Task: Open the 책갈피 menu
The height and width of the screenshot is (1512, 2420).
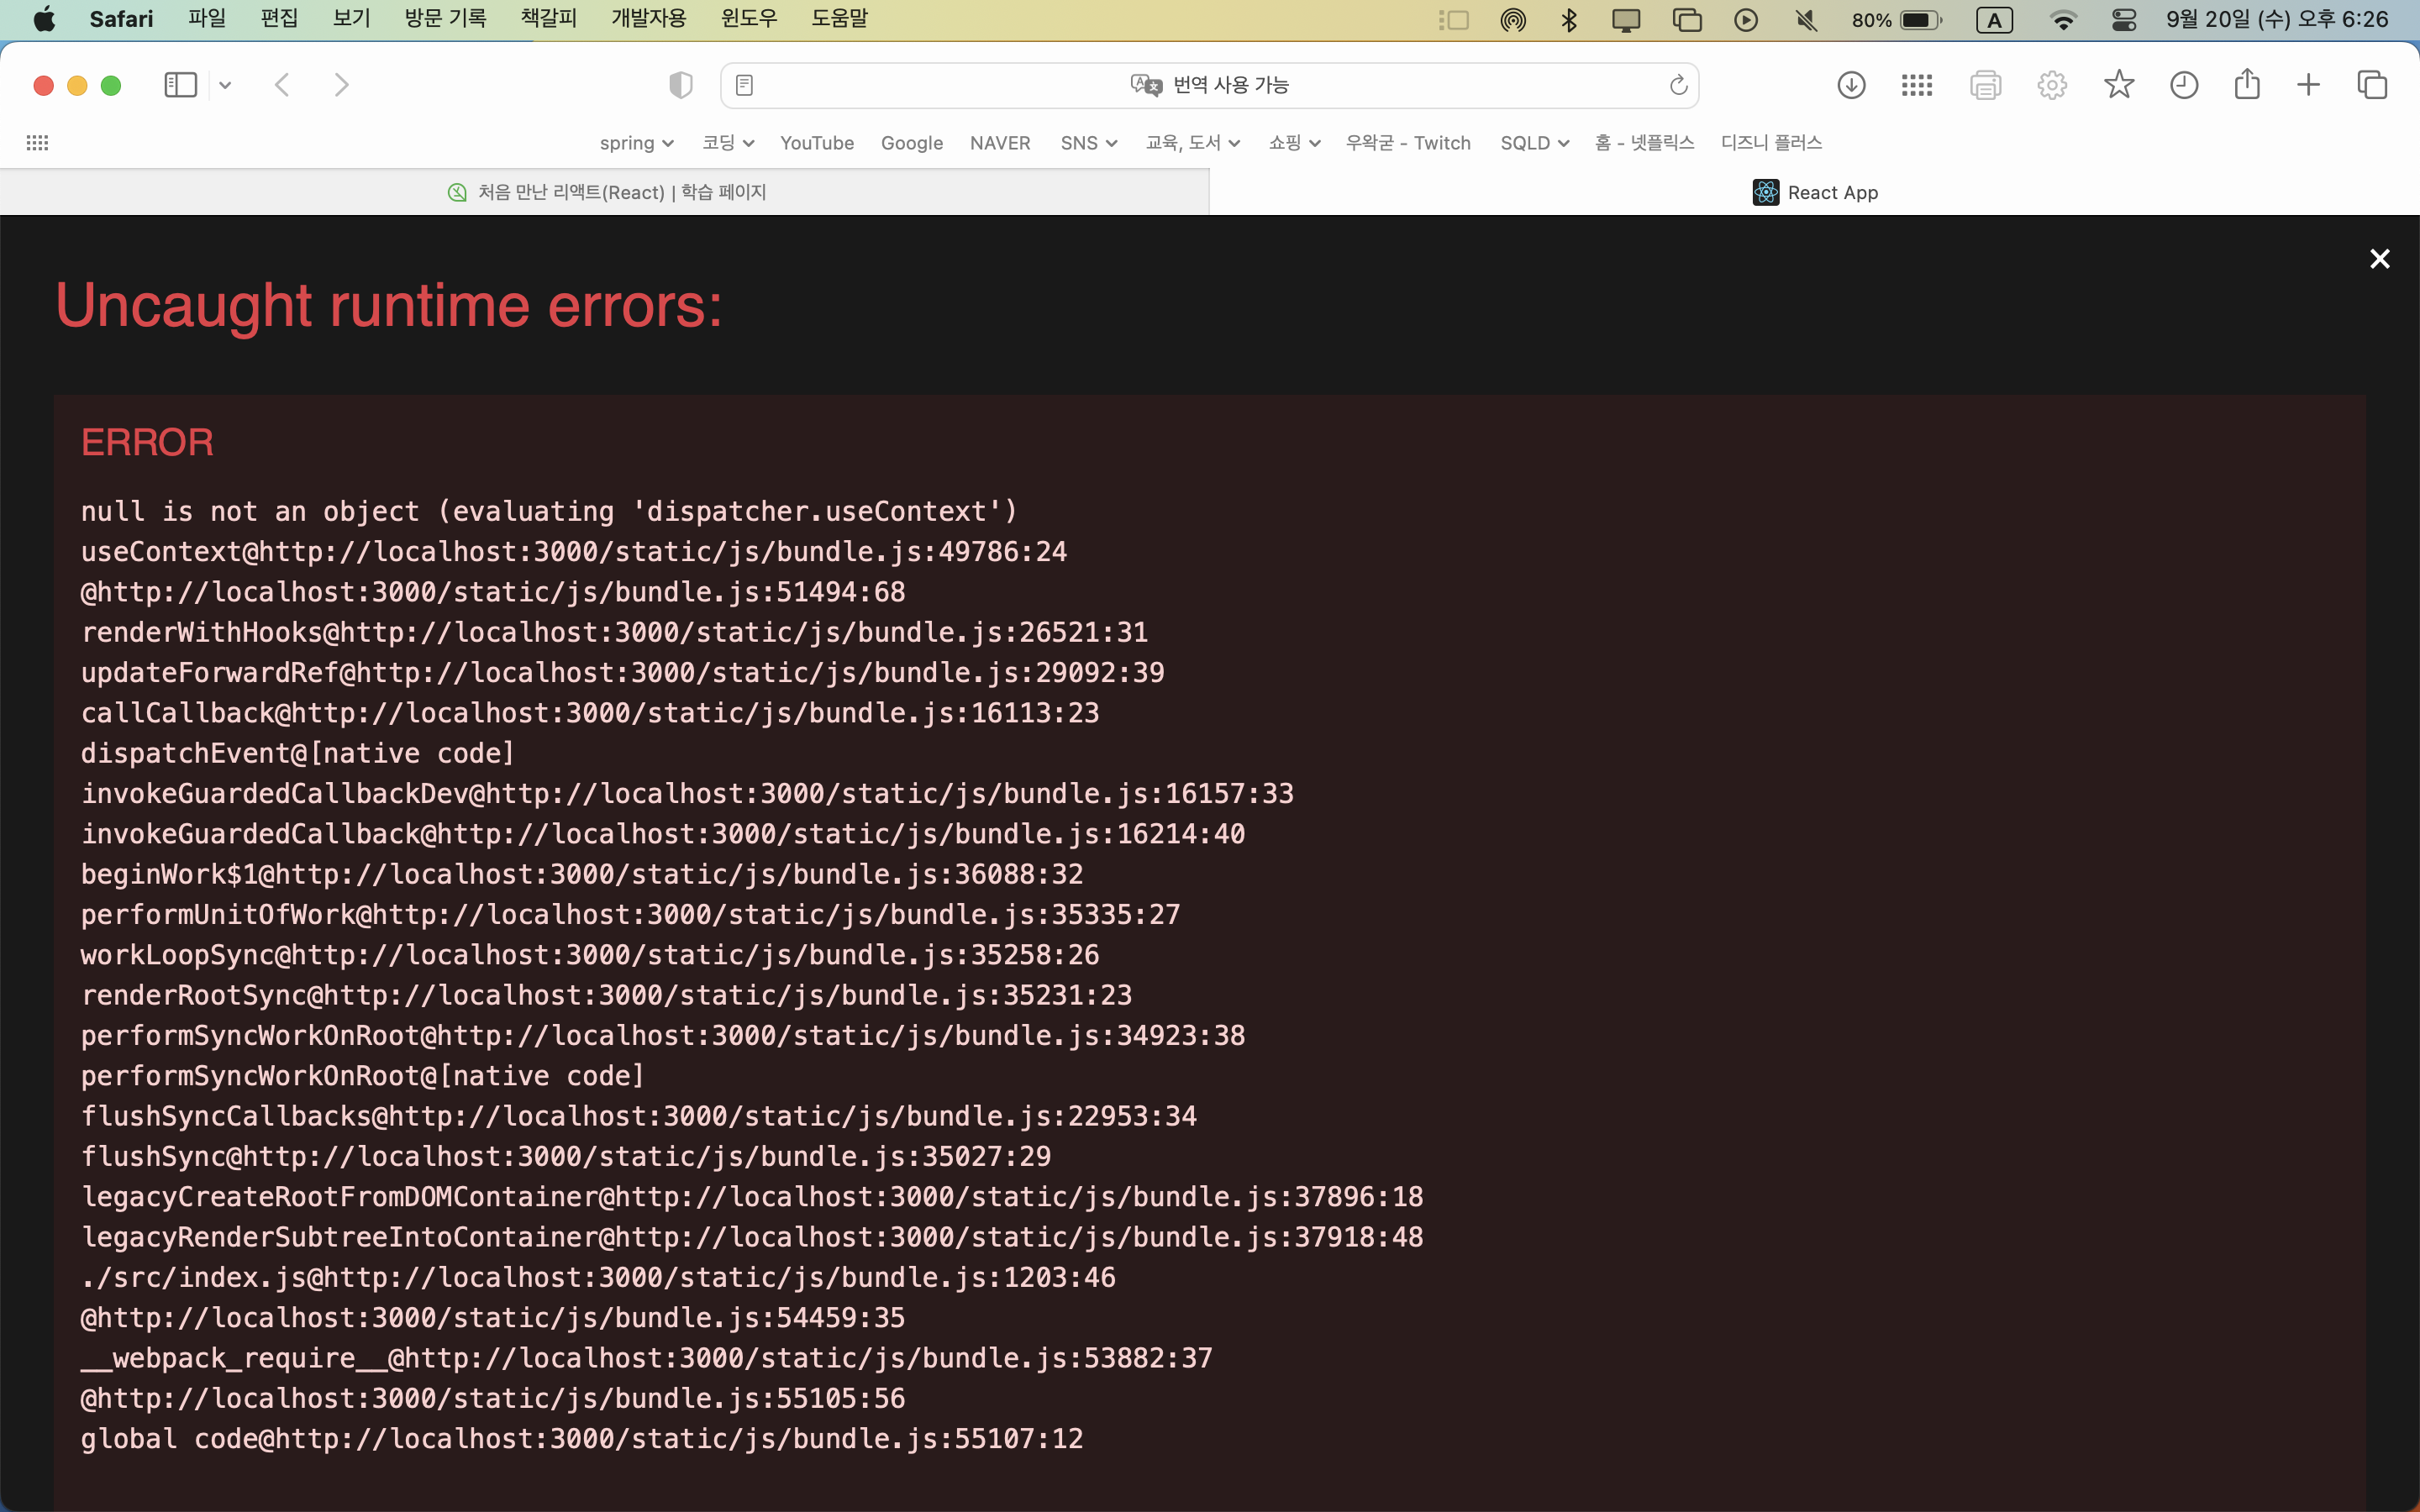Action: [549, 19]
